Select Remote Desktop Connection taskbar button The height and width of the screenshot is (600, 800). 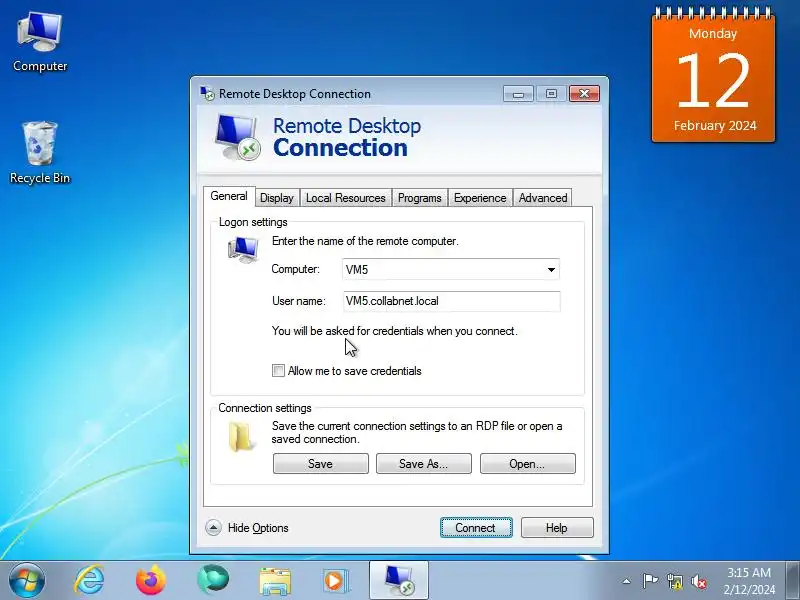pos(399,581)
